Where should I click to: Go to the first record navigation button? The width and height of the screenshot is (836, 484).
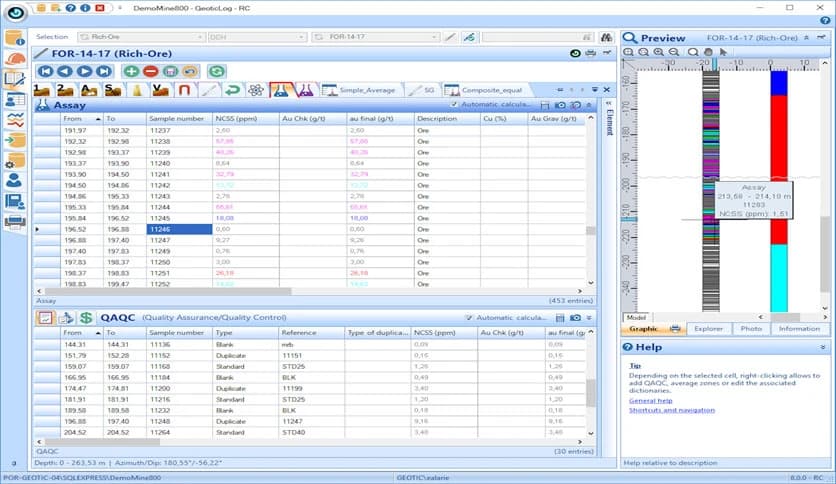[x=46, y=71]
